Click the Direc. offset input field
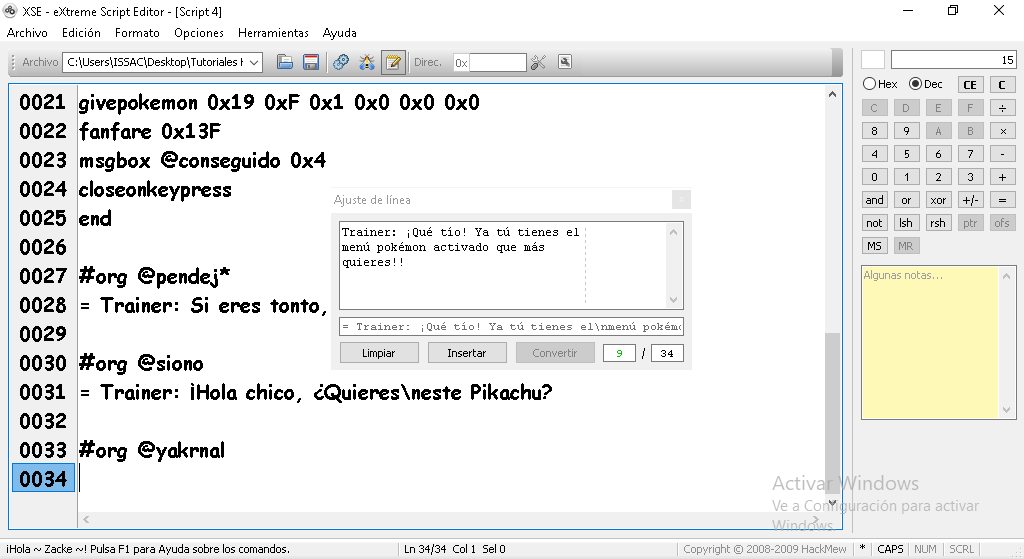Screen dimensions: 1024x559 click(x=497, y=62)
